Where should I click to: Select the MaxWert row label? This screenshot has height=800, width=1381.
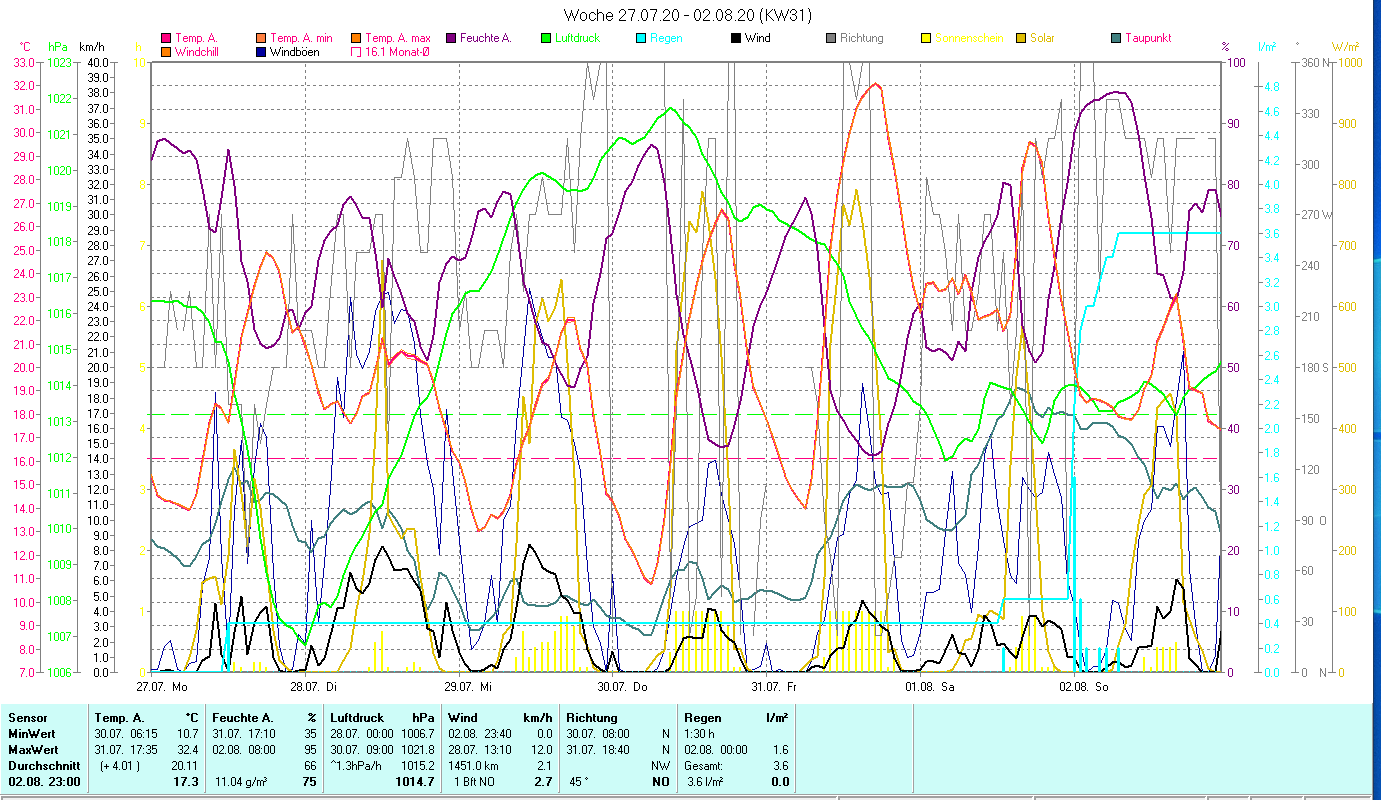pyautogui.click(x=32, y=750)
